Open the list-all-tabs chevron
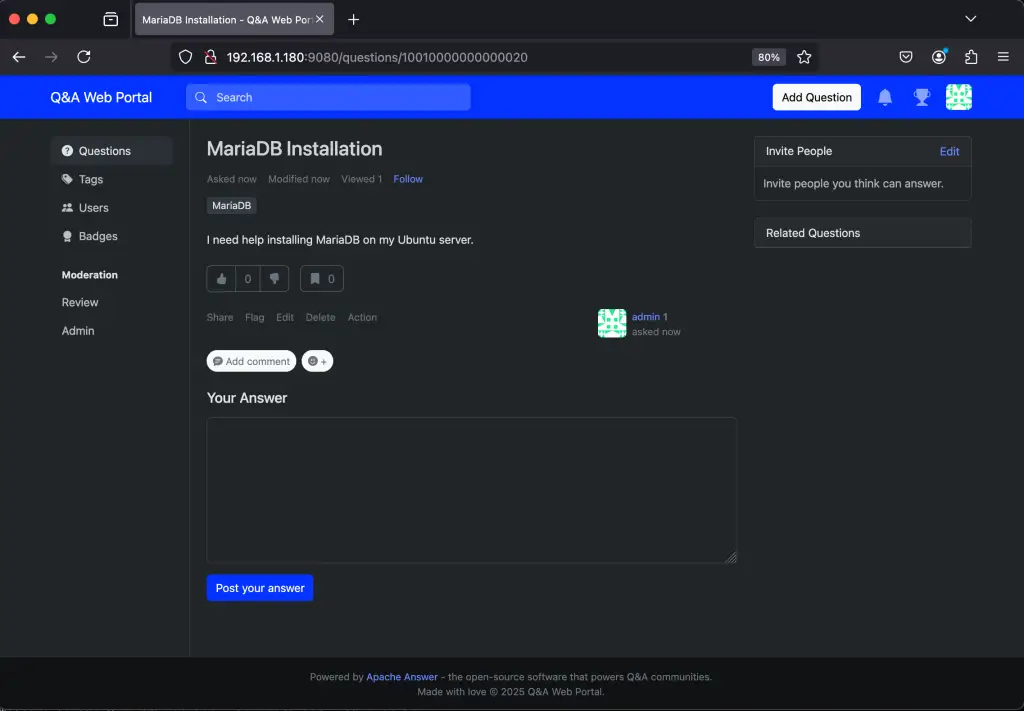Viewport: 1024px width, 711px height. [970, 19]
